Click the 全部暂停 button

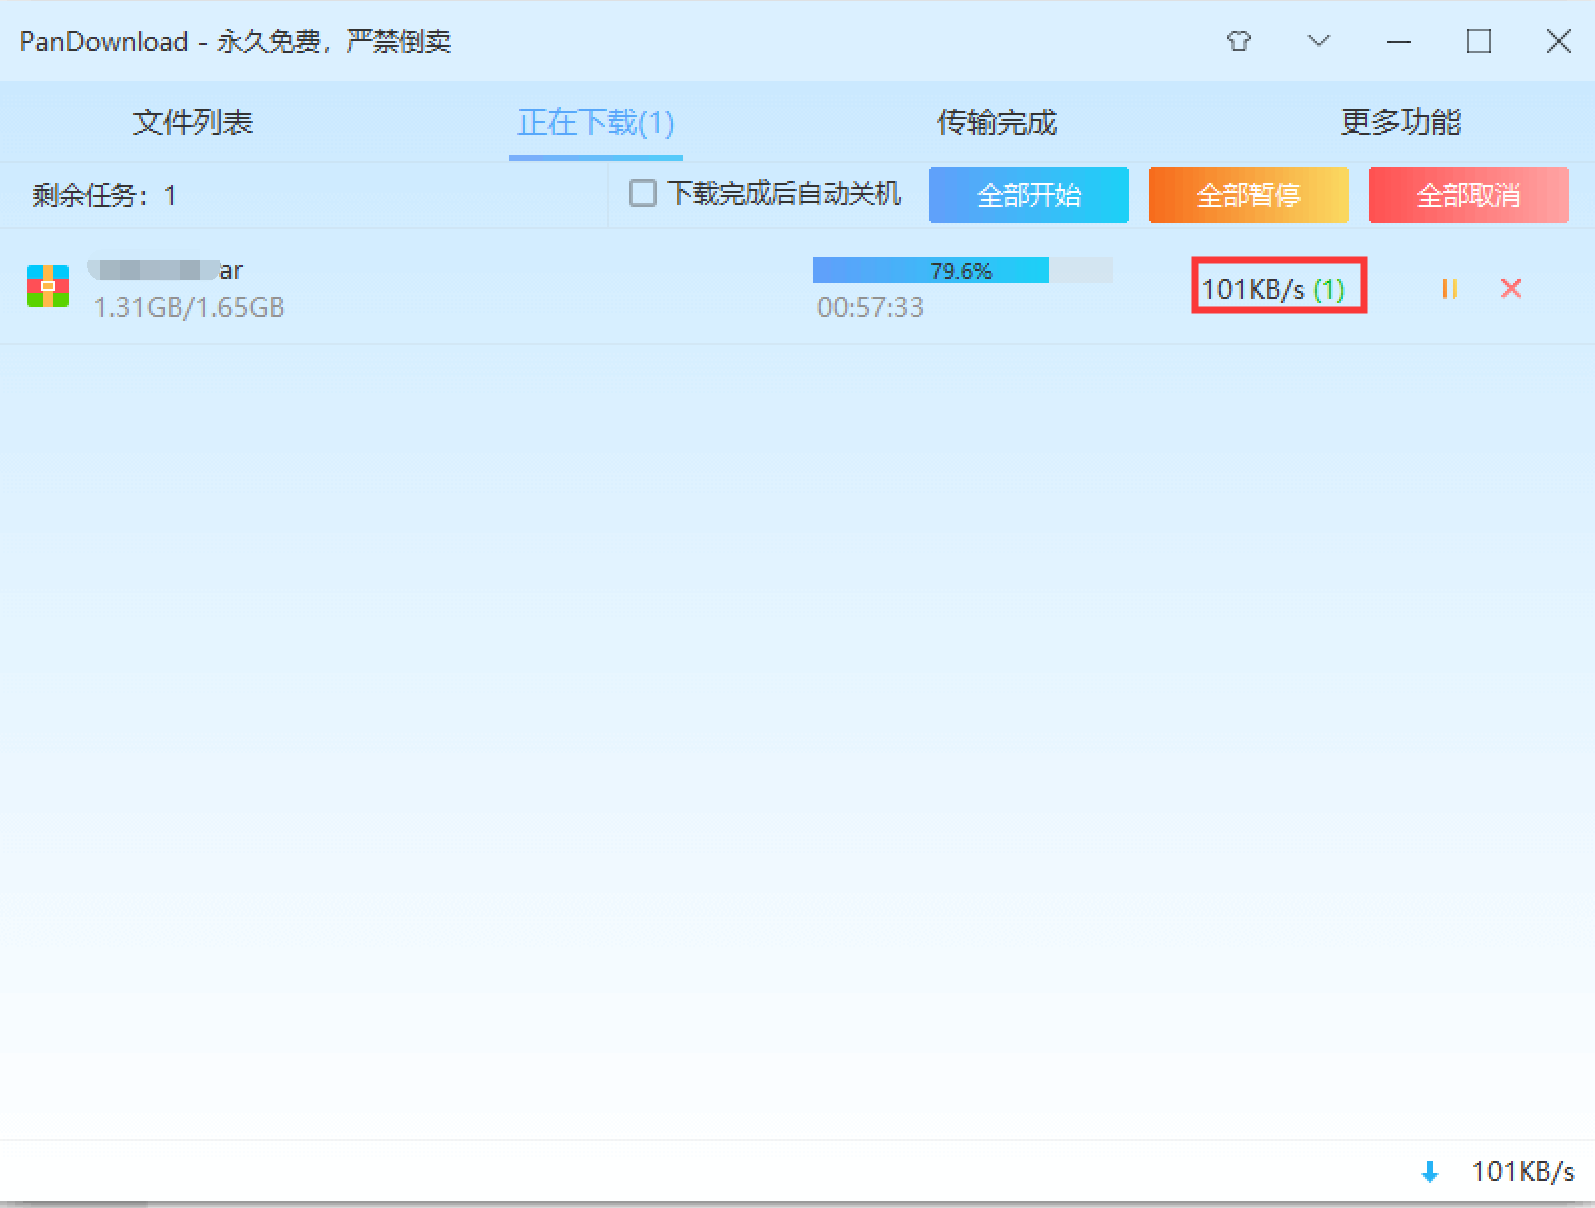(1249, 195)
